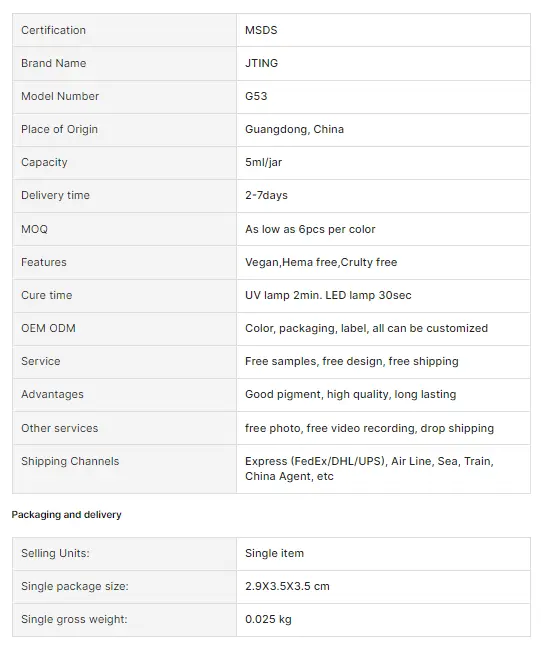Click the Certification label cell
The image size is (541, 649).
click(x=125, y=30)
